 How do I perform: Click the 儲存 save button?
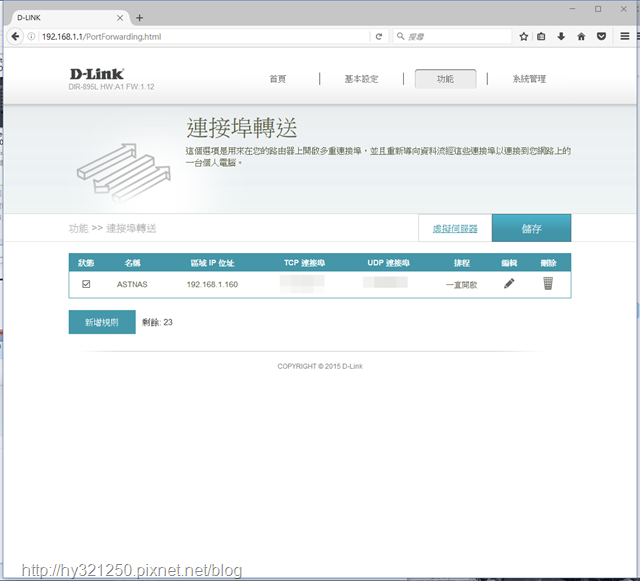[531, 228]
